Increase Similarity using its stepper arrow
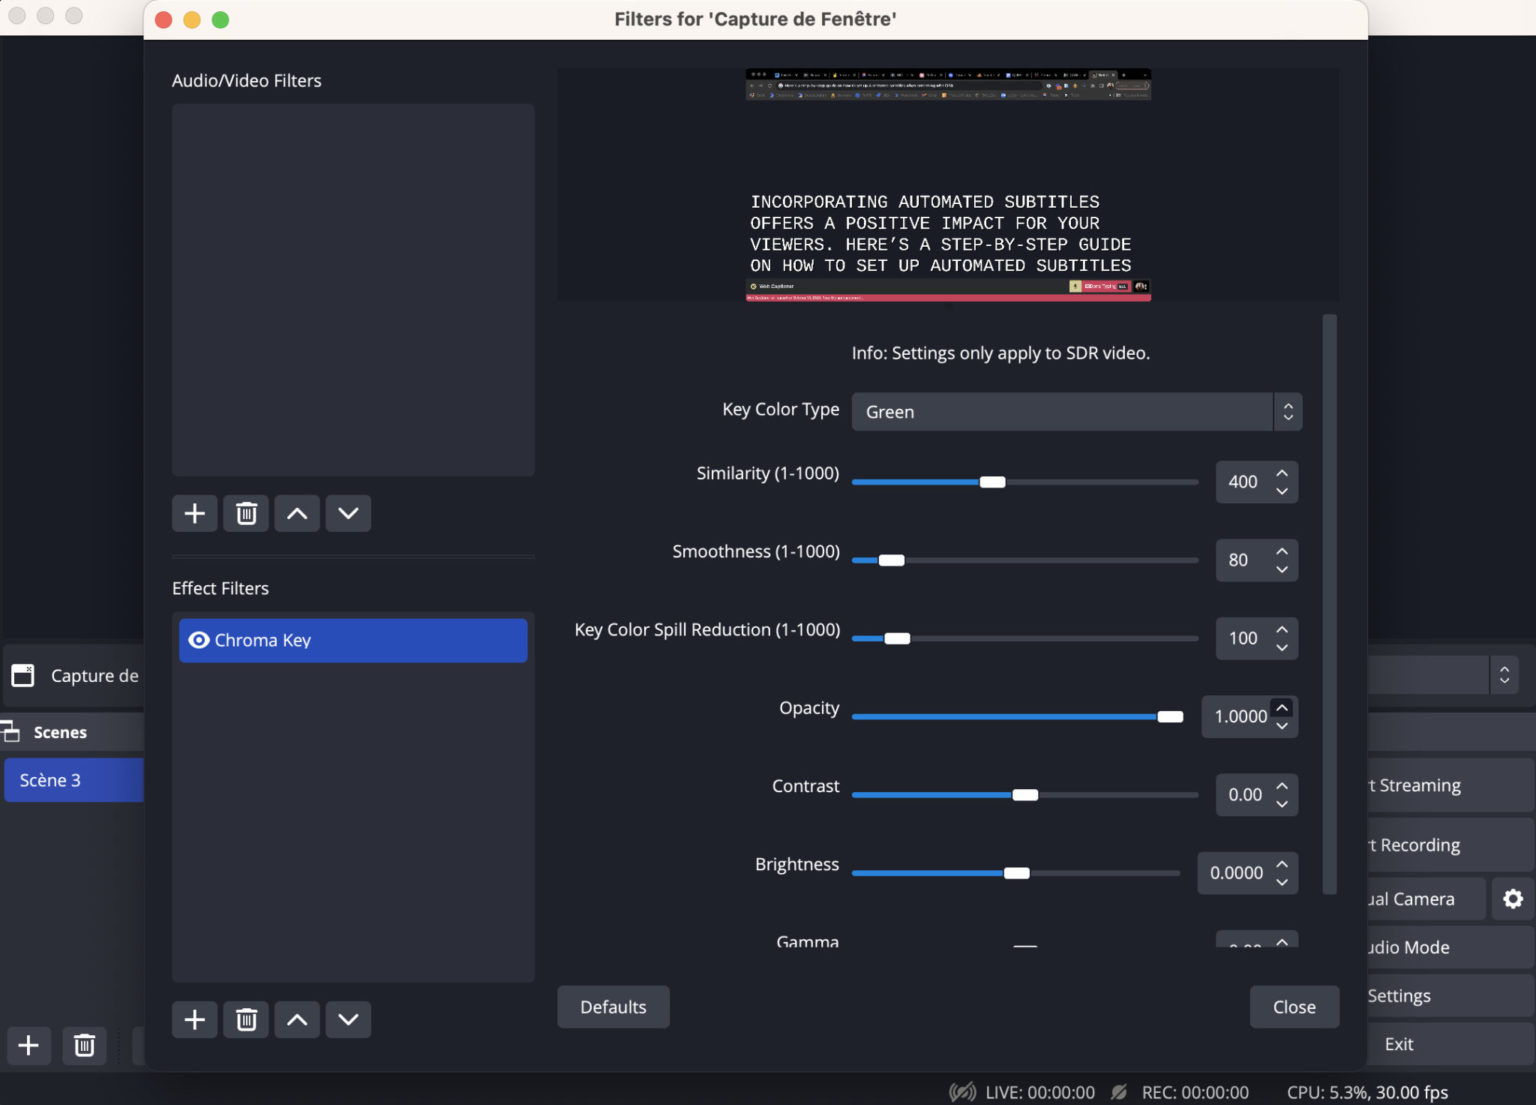The image size is (1536, 1105). click(1282, 474)
